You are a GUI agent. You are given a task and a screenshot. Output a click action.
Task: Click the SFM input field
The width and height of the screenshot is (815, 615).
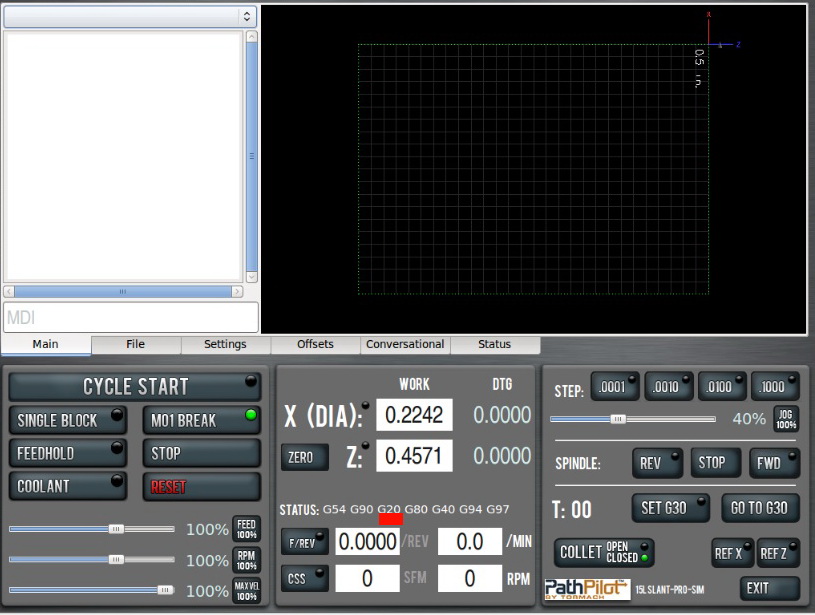coord(367,578)
